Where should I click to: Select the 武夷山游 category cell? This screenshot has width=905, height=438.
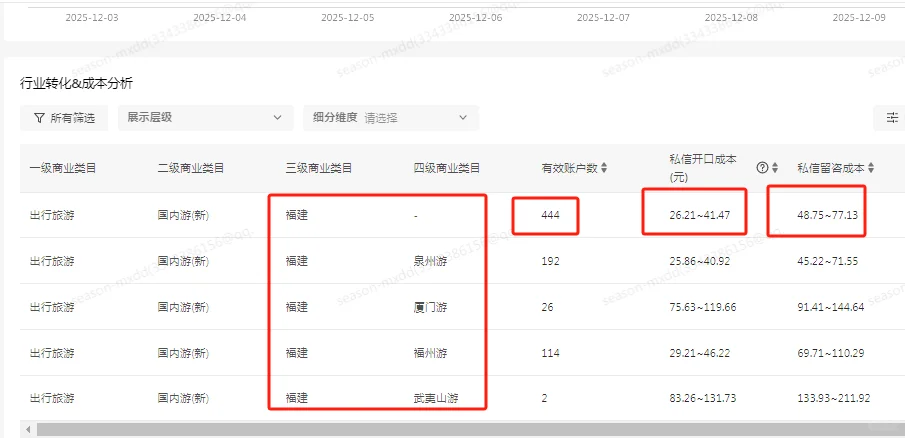[436, 398]
